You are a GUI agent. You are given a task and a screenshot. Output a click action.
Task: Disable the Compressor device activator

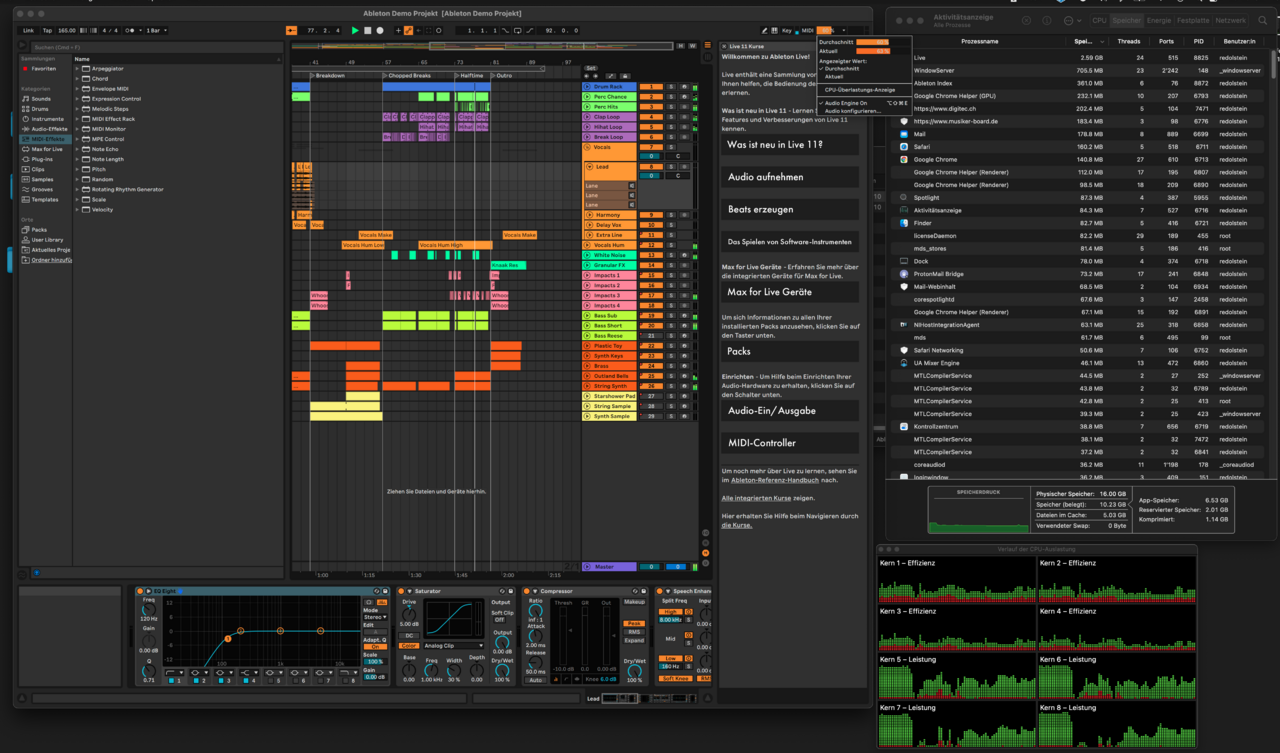(x=527, y=591)
